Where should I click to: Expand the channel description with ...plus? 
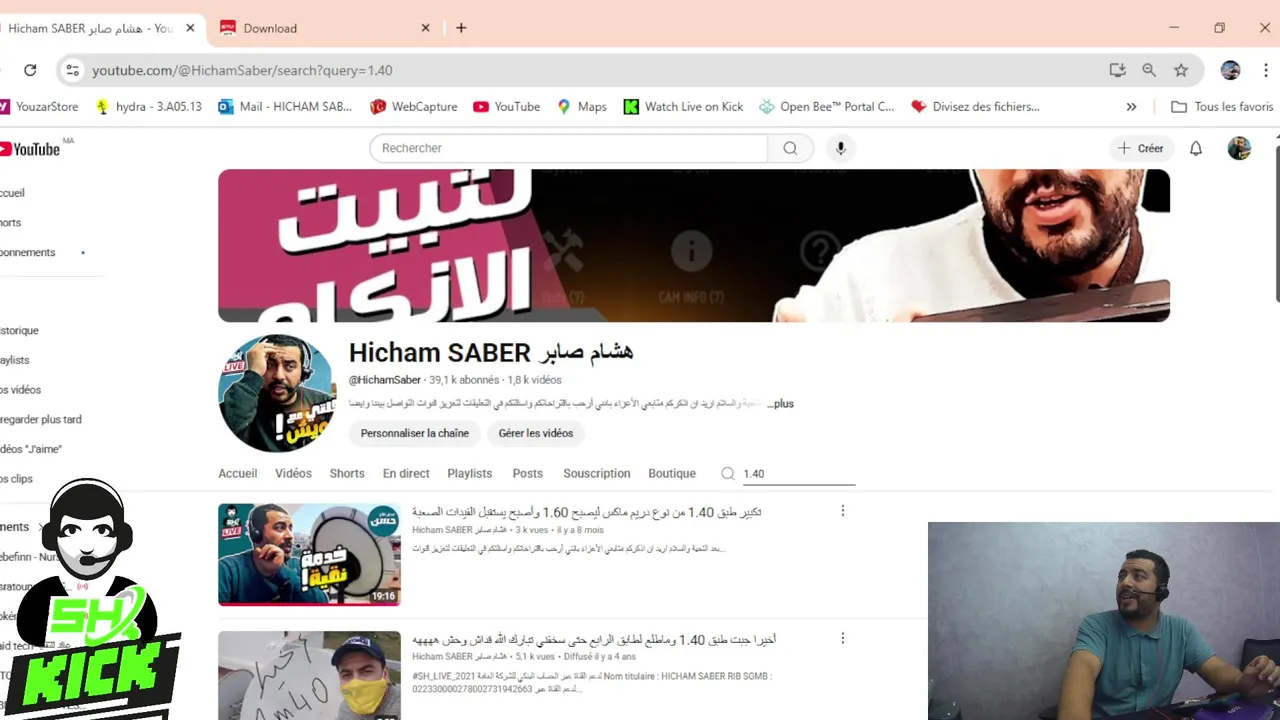coord(781,403)
